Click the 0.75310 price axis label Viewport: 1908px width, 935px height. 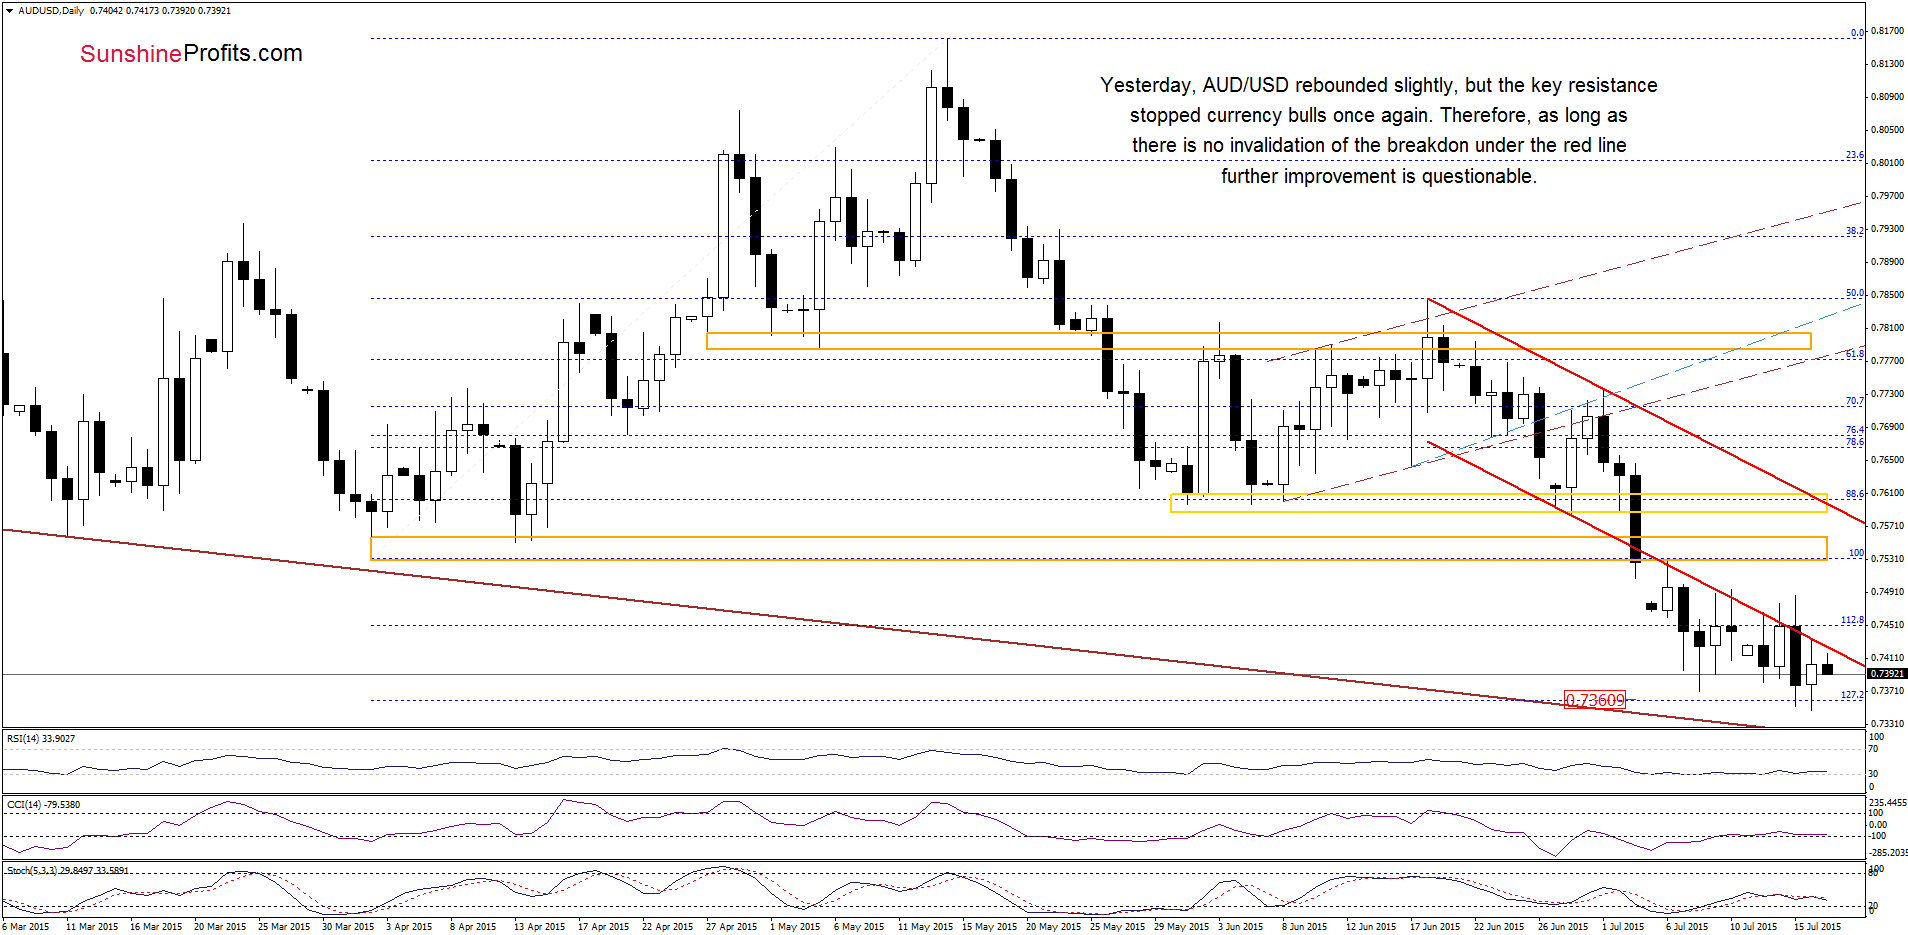1887,559
